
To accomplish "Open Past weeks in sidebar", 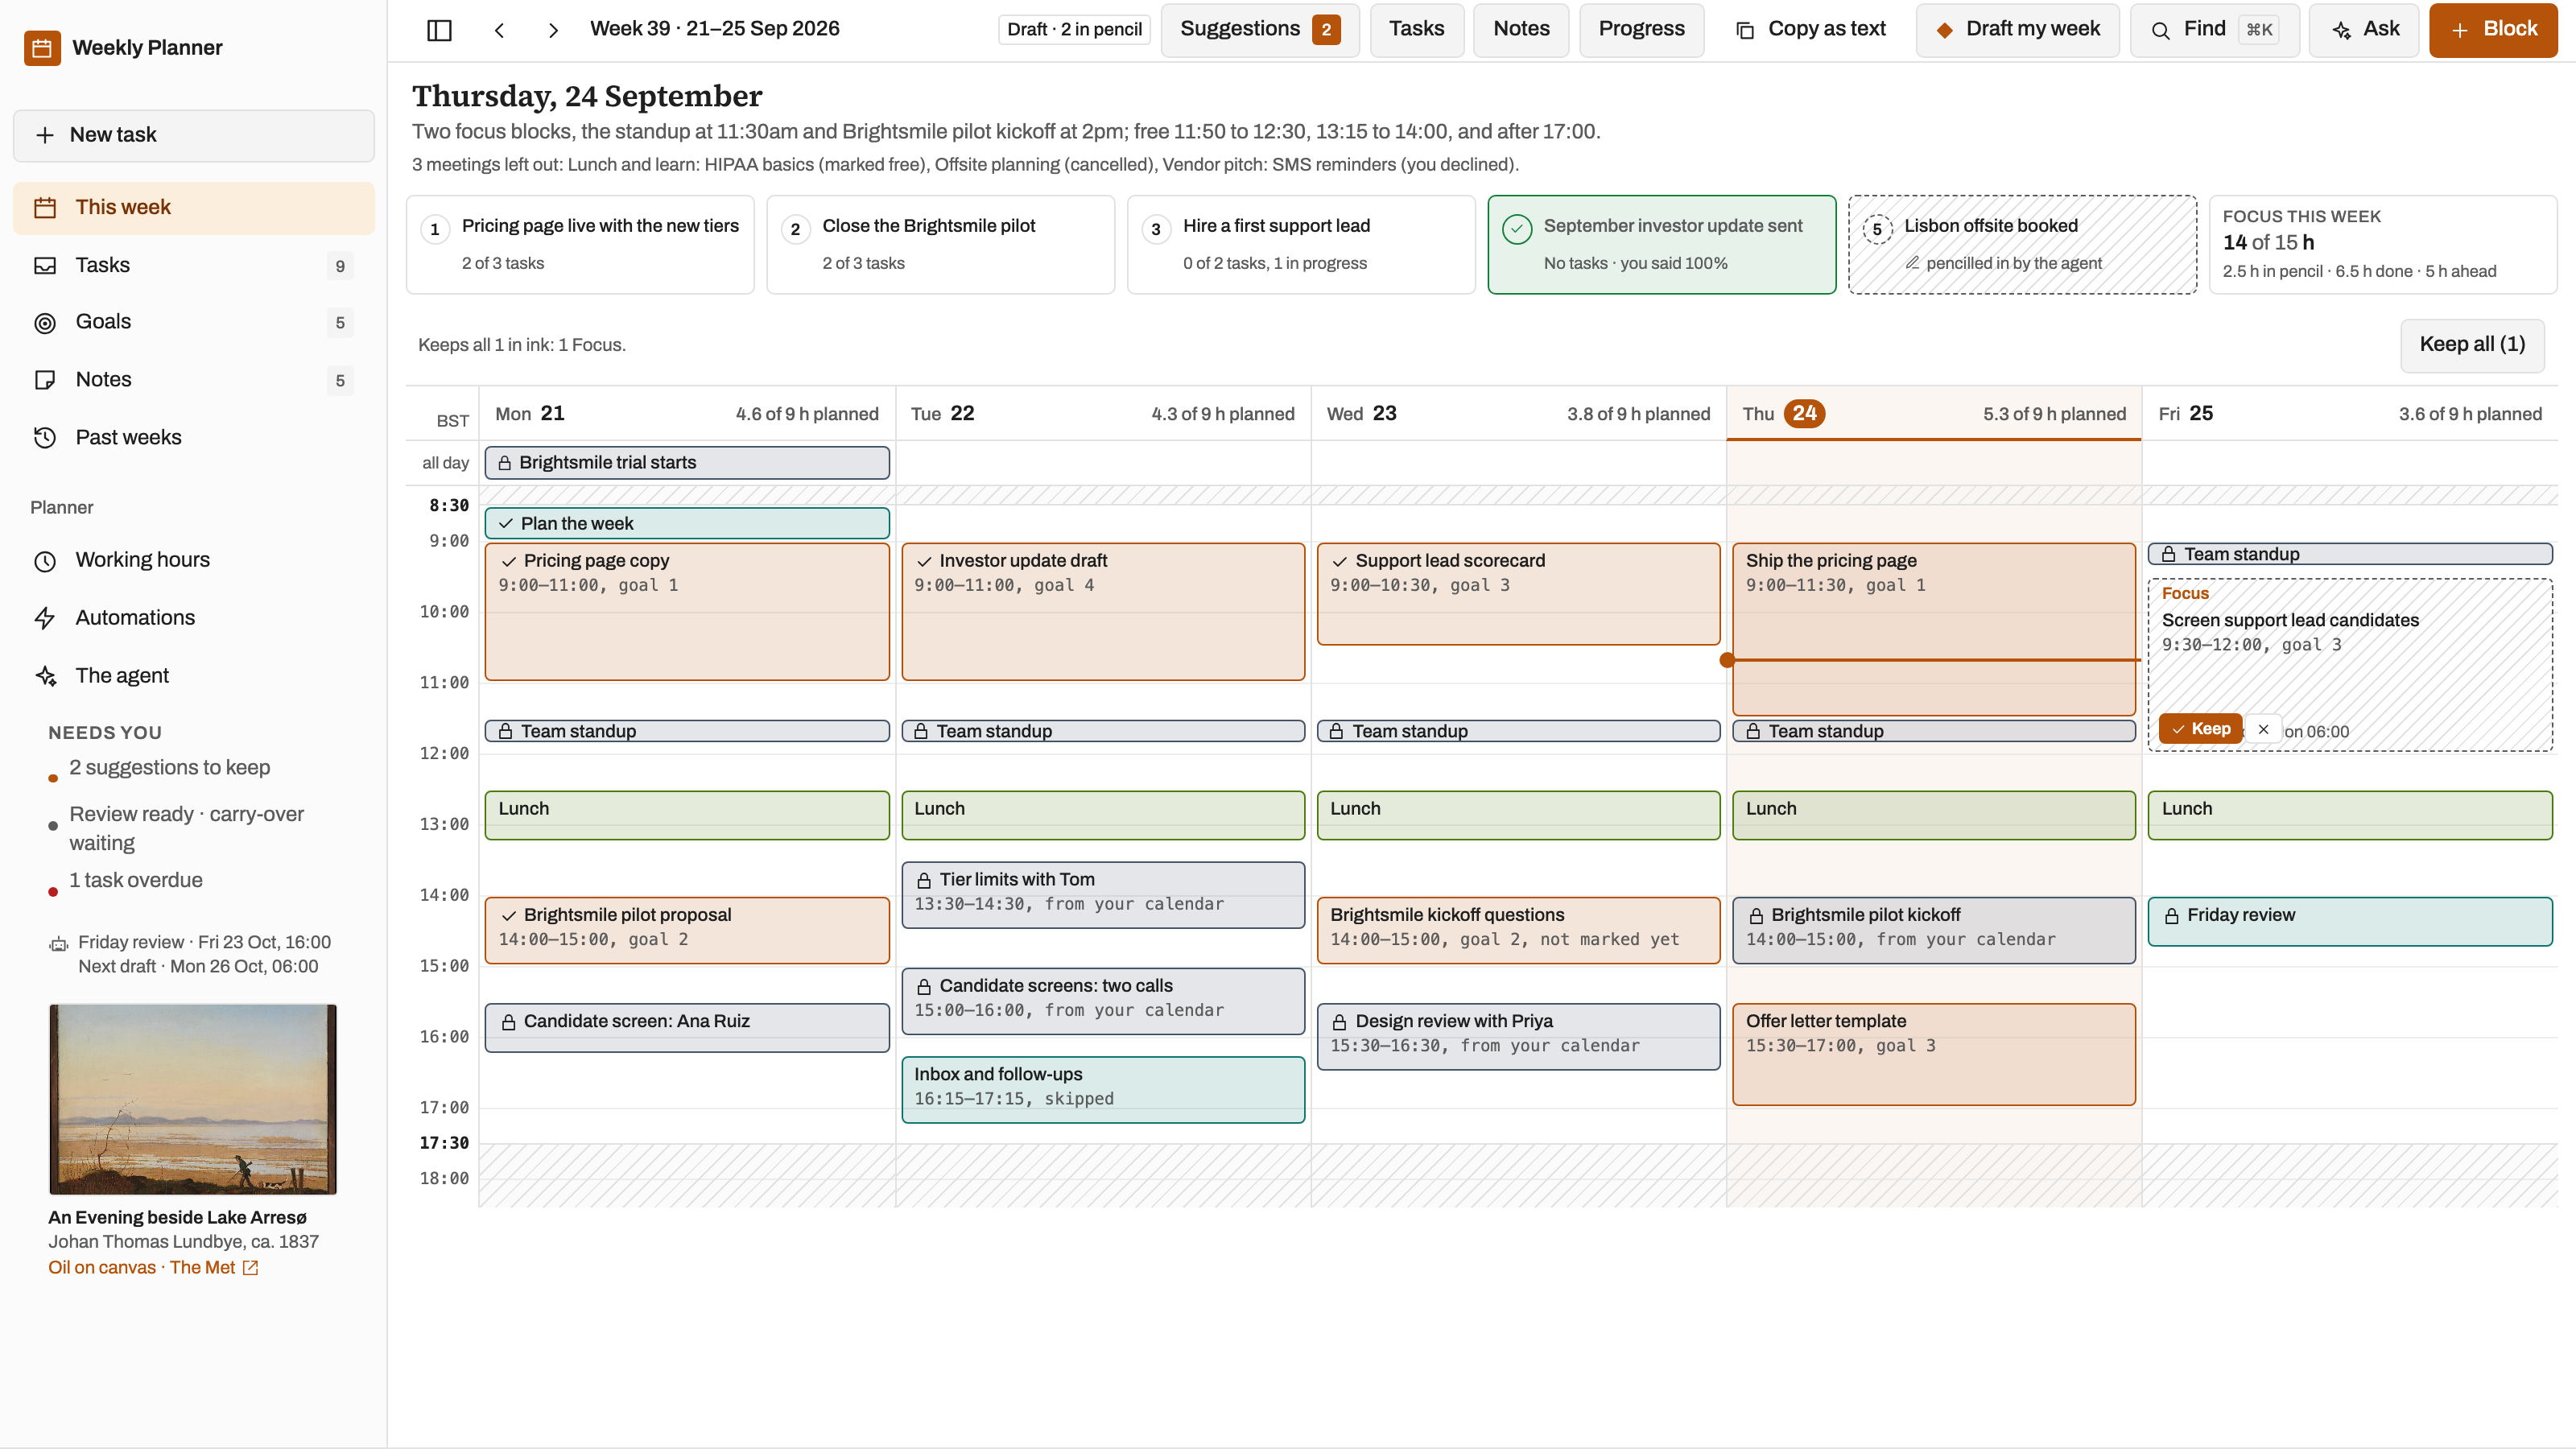I will [194, 437].
